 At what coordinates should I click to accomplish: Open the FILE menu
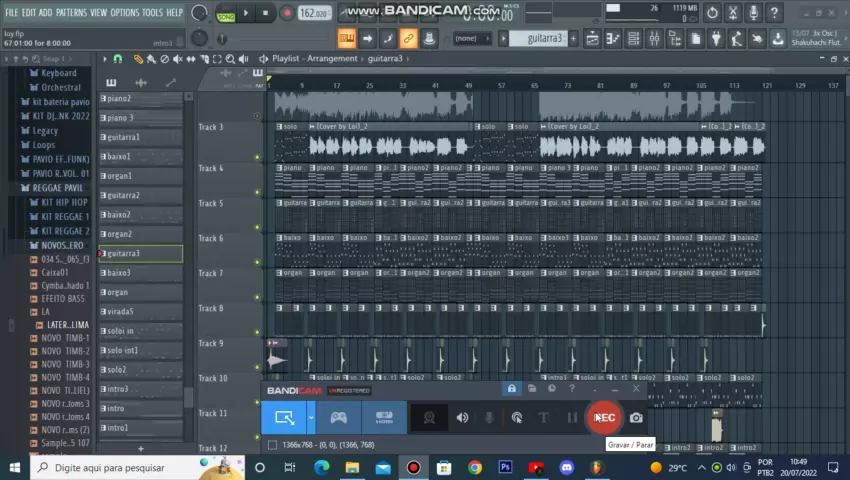click(12, 12)
